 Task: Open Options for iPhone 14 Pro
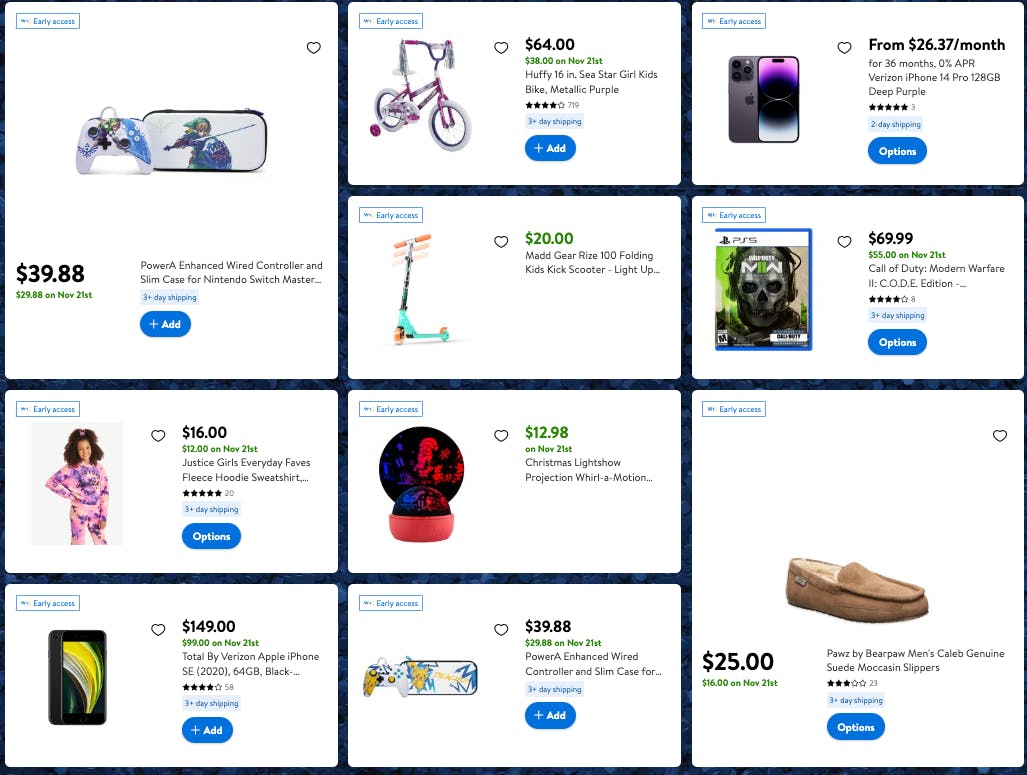897,151
